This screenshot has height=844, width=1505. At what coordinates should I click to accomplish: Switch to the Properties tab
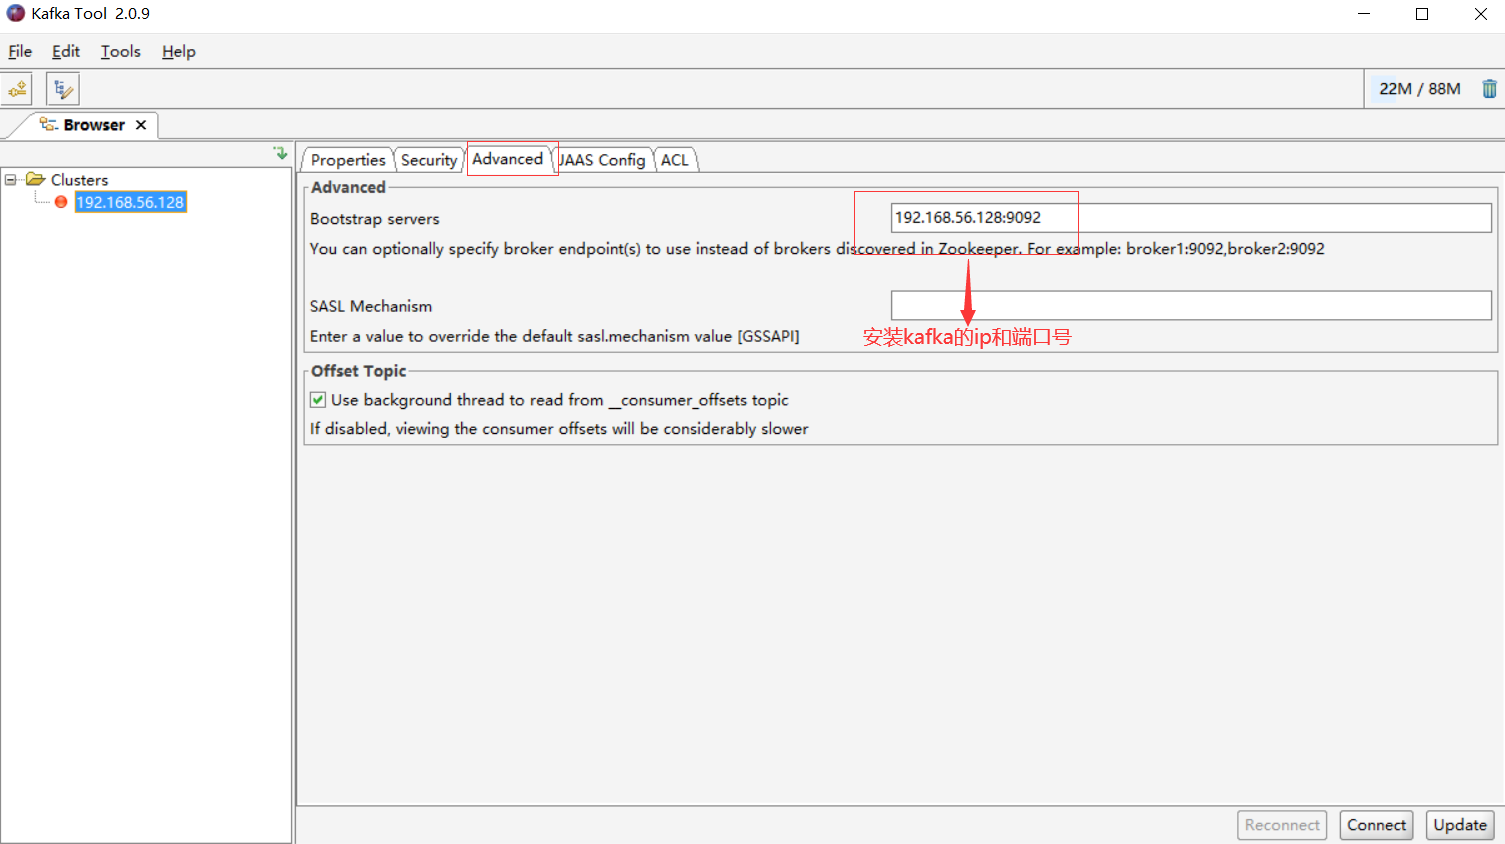(x=348, y=160)
